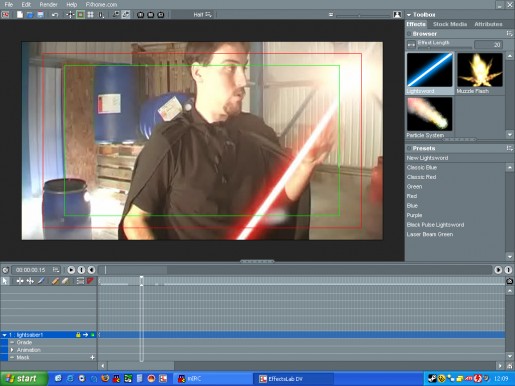Click the red application logo icon in toolbar
Image resolution: width=515 pixels, height=386 pixels.
pos(6,15)
